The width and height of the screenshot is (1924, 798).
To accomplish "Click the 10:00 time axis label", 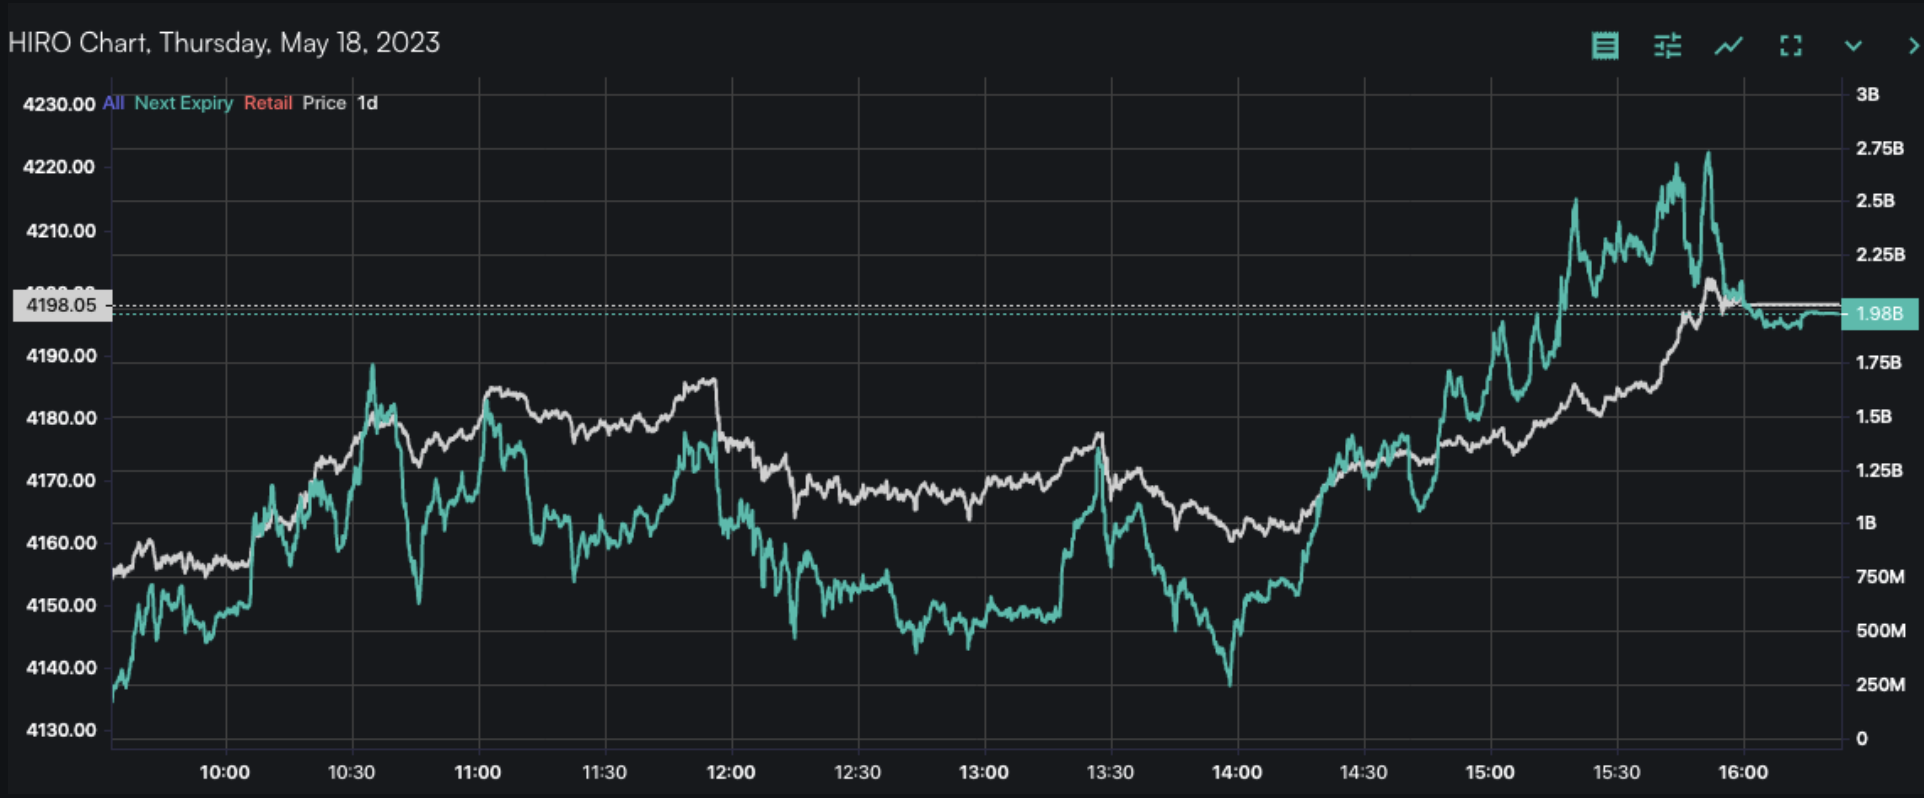I will click(x=225, y=772).
